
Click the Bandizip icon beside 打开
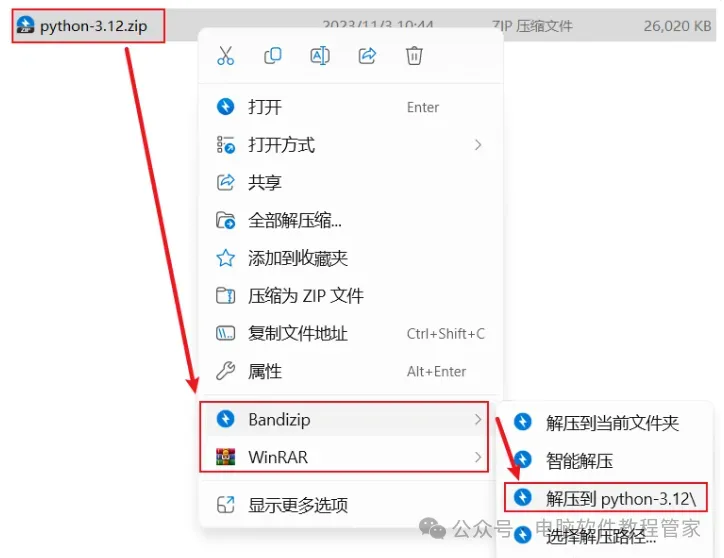(225, 107)
